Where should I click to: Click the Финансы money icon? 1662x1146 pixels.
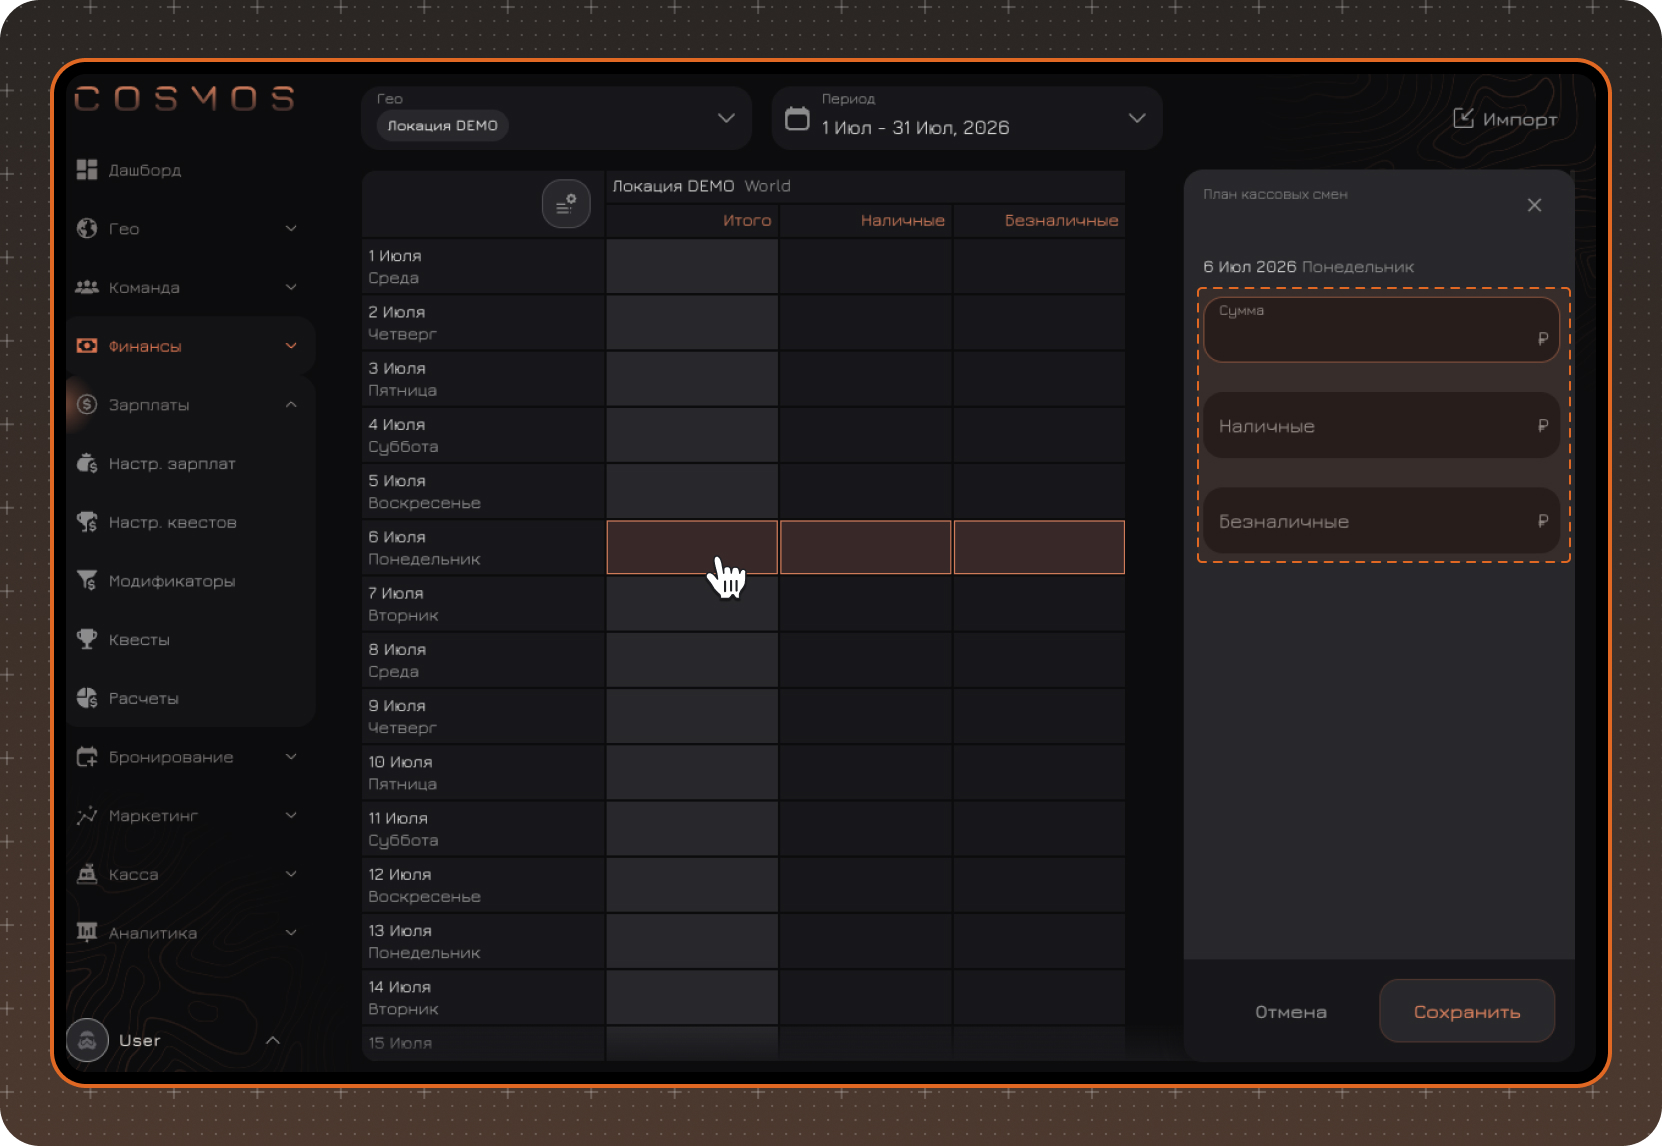[x=87, y=346]
